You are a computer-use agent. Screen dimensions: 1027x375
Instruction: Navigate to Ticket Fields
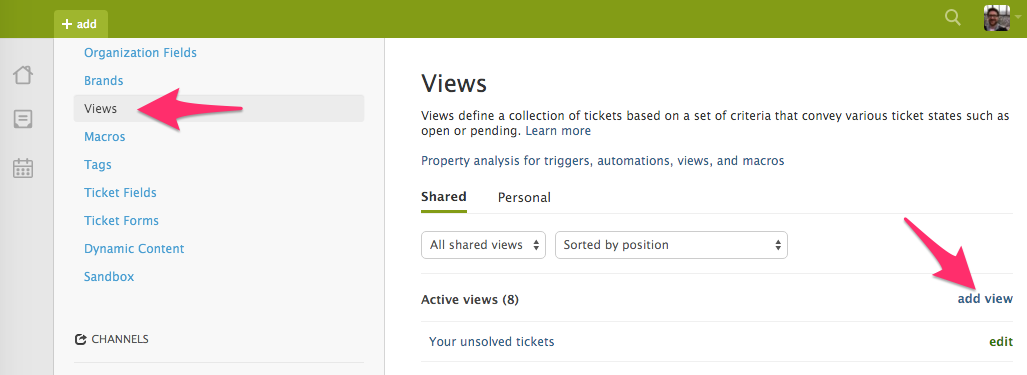120,192
